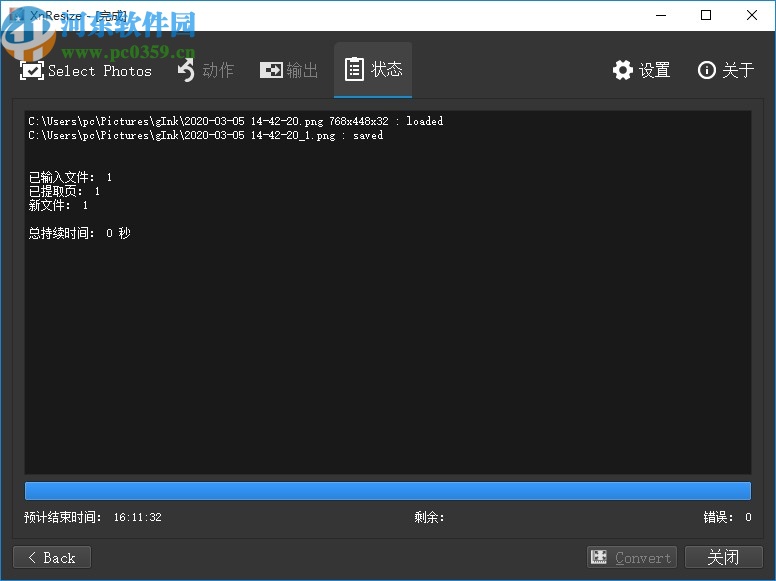
Task: Click the 总持续时间: 0 秒 line
Action: (79, 233)
